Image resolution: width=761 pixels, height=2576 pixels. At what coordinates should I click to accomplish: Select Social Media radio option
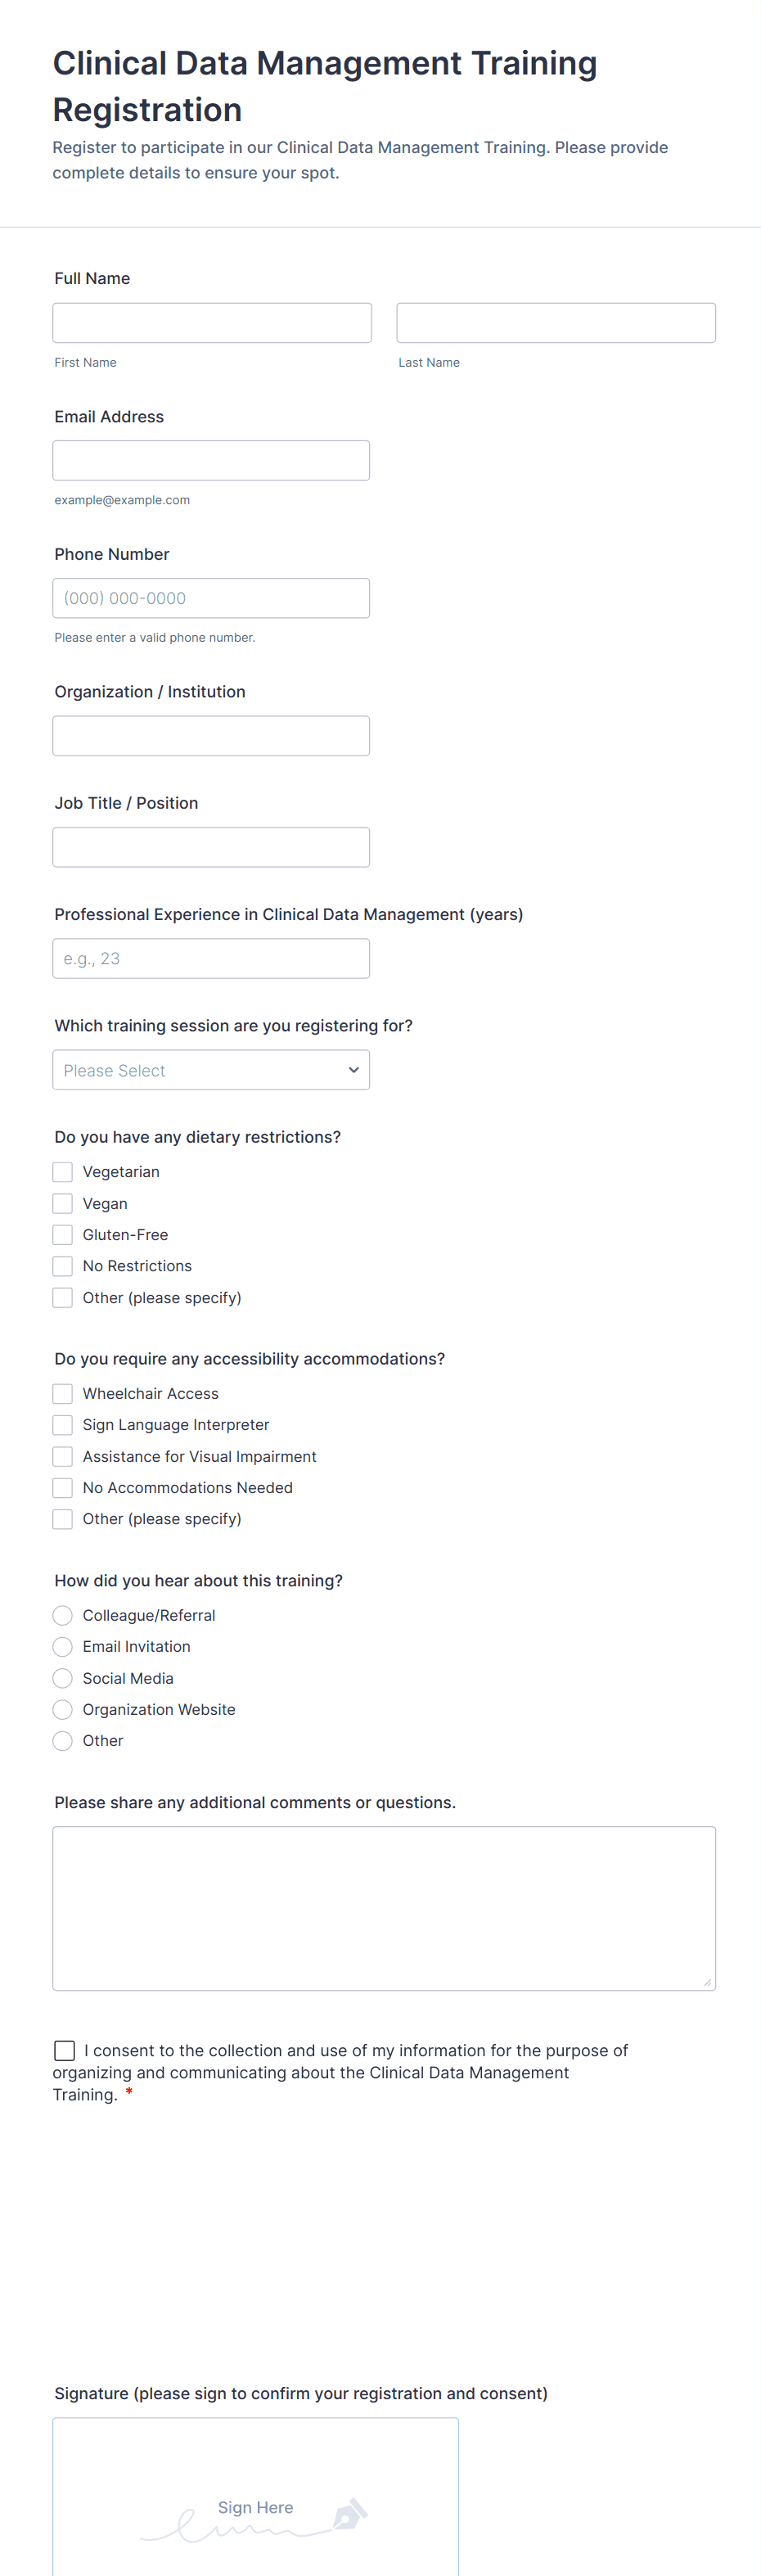[62, 1678]
